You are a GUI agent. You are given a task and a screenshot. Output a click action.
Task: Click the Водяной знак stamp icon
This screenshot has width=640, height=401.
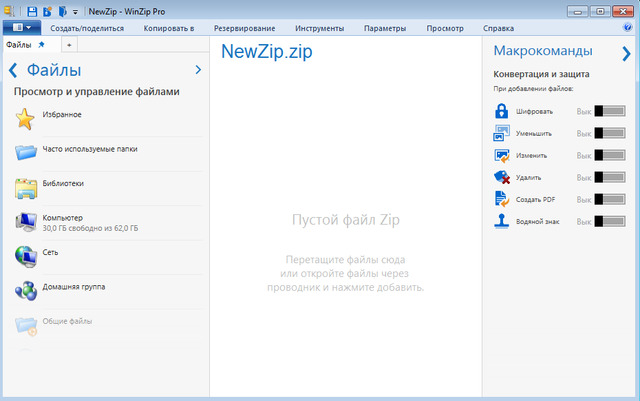click(x=502, y=221)
